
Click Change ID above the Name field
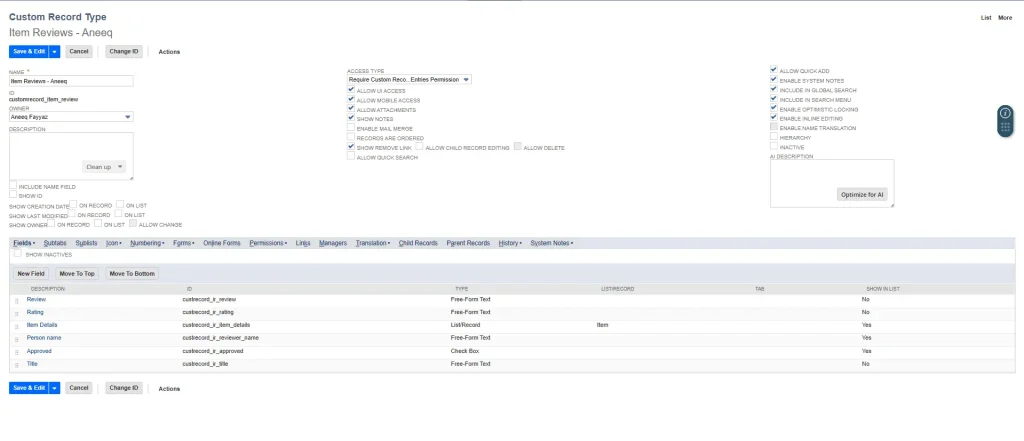[124, 51]
